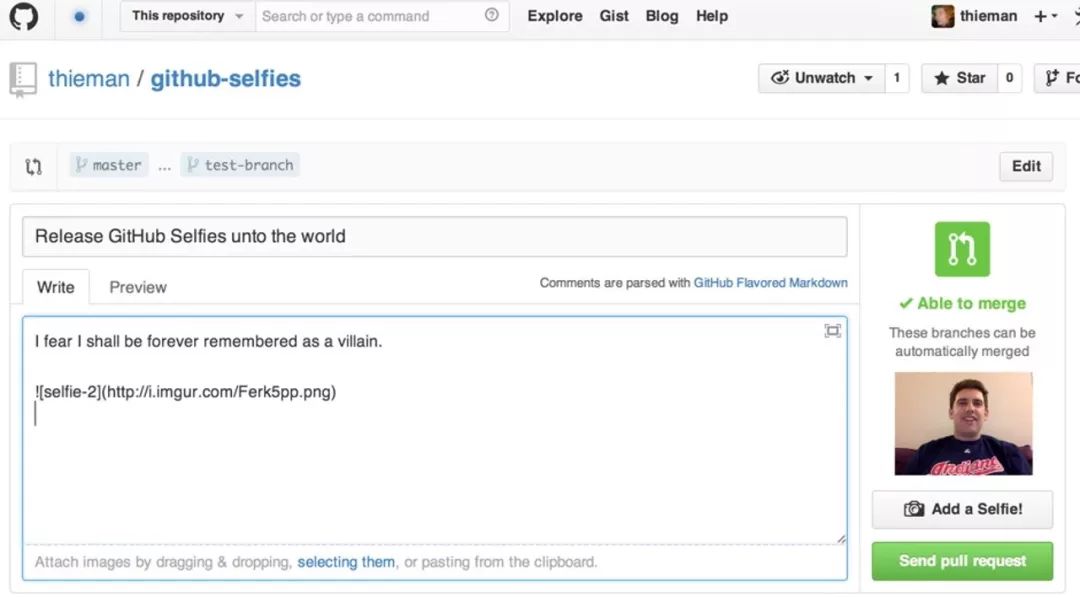1080x598 pixels.
Task: Open the plus create-new dropdown
Action: pos(1045,16)
